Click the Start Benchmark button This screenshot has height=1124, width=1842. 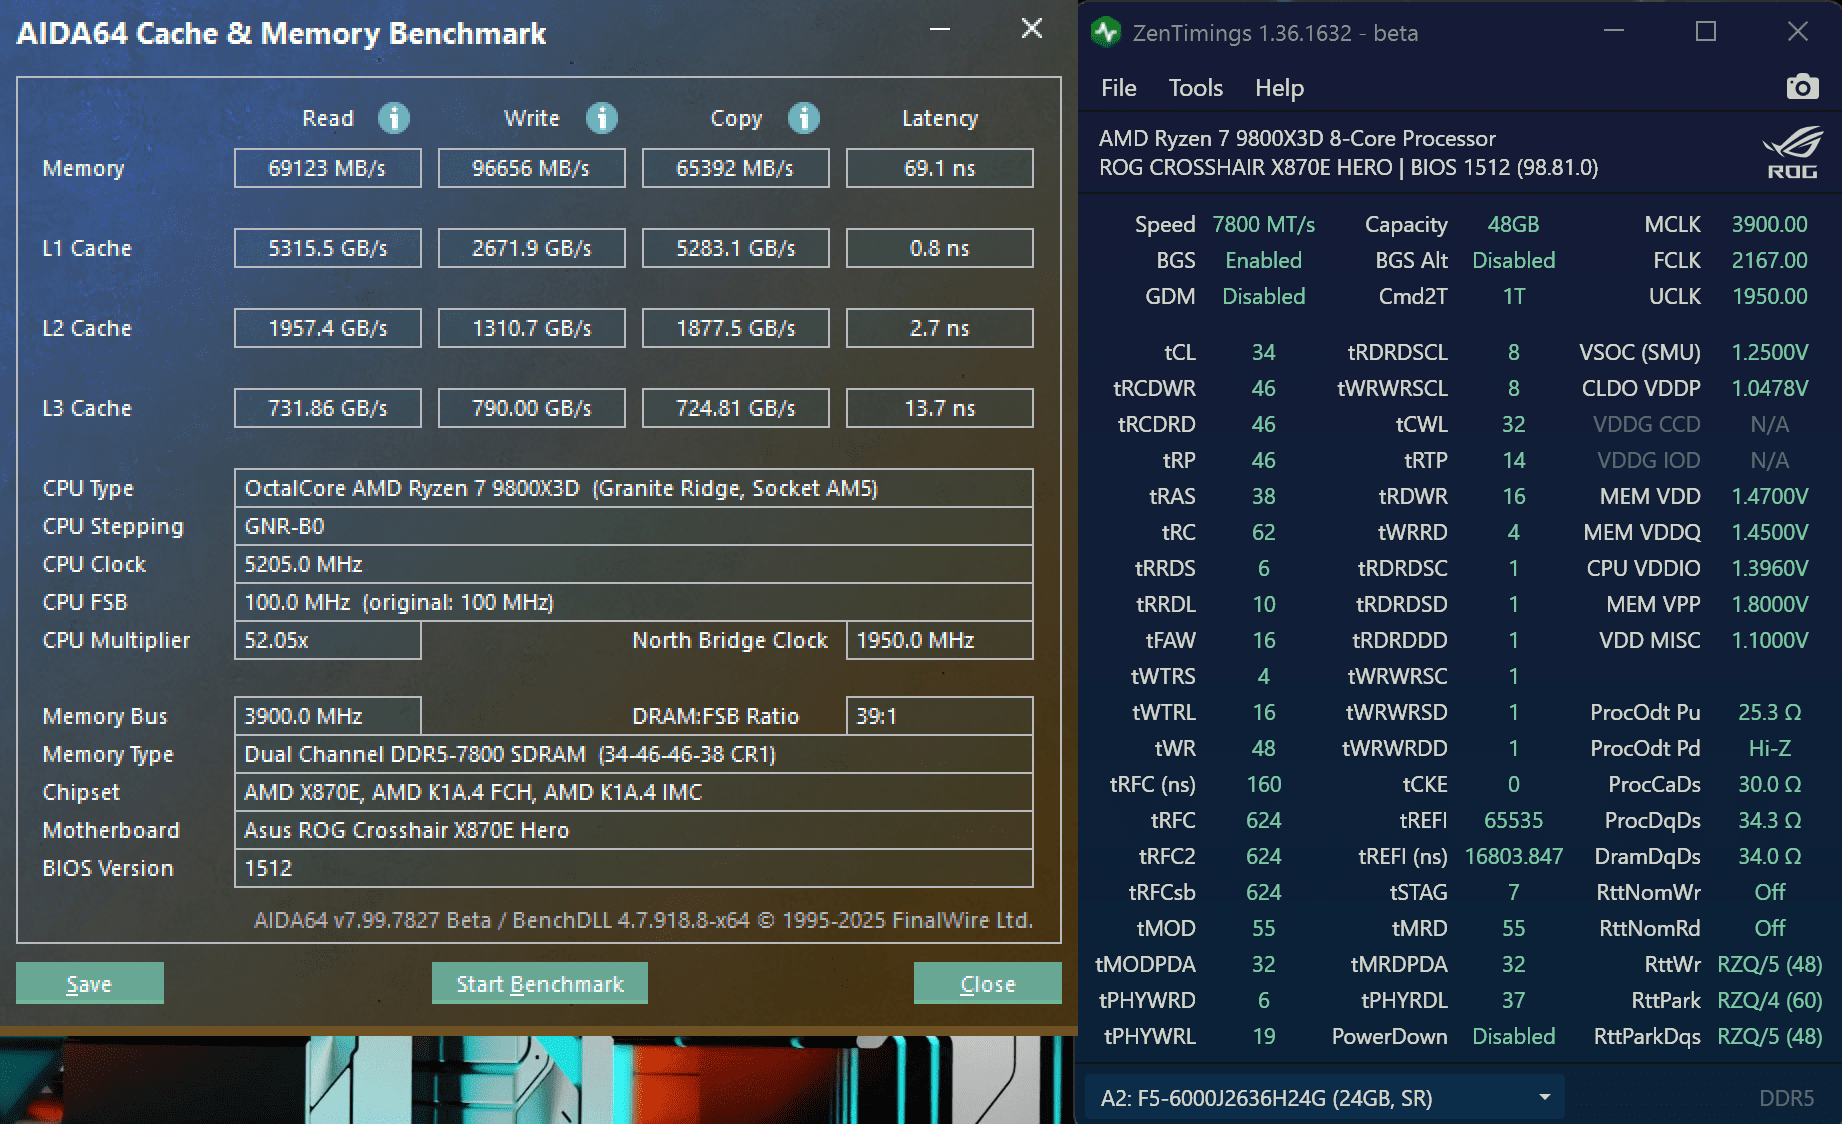pyautogui.click(x=540, y=984)
